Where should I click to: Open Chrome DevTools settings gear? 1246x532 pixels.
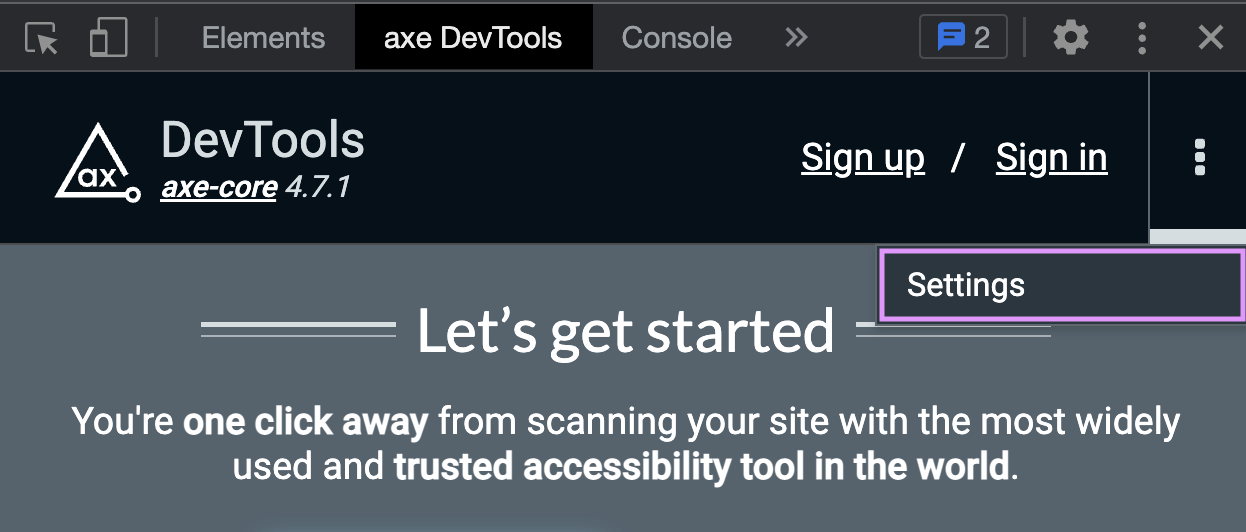(1070, 39)
